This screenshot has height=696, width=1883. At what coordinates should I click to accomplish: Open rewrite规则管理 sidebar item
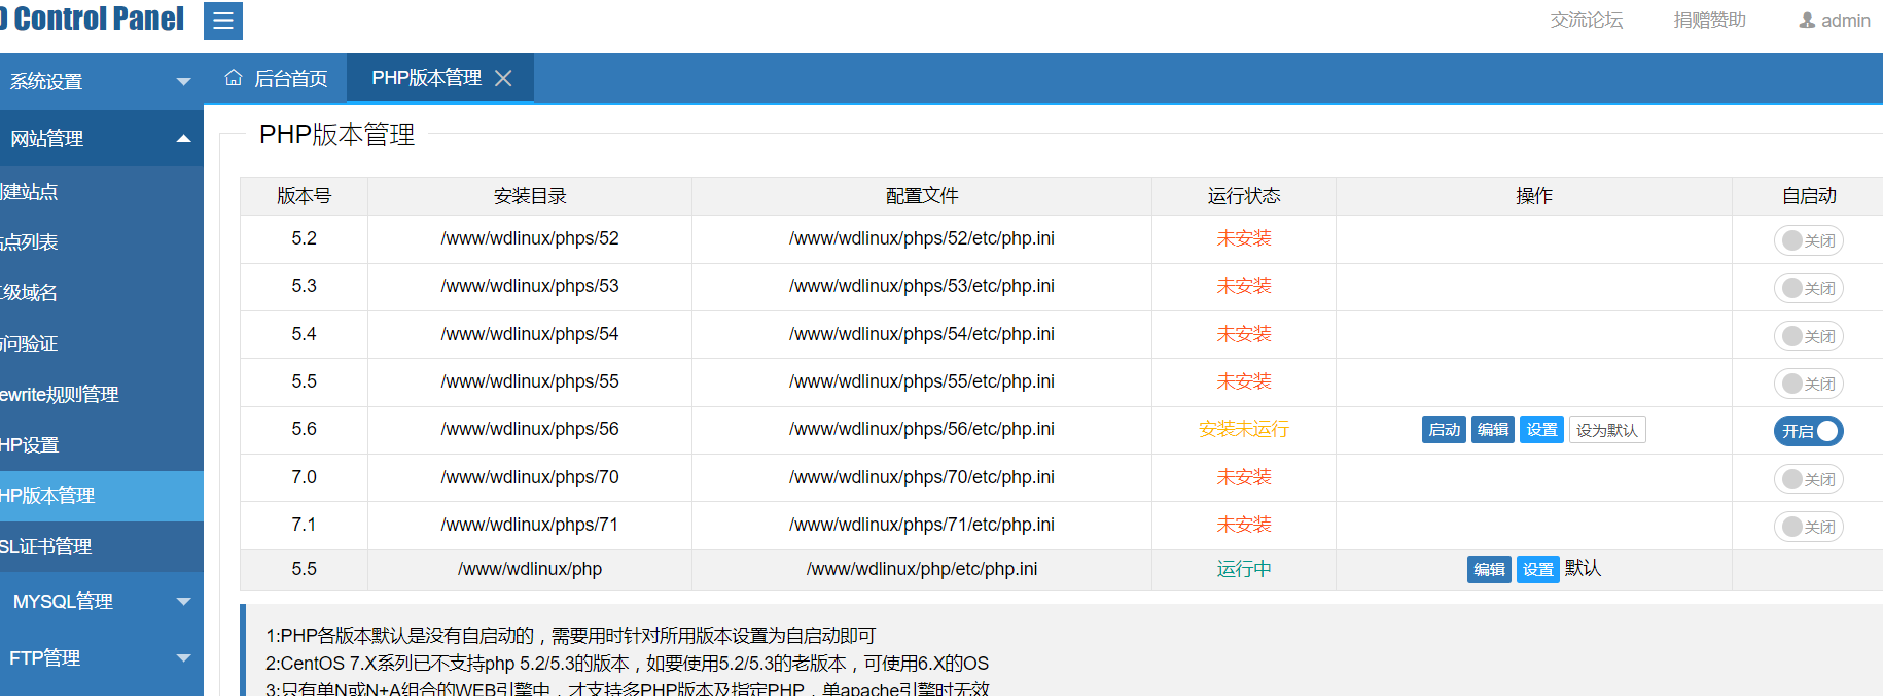pos(102,395)
